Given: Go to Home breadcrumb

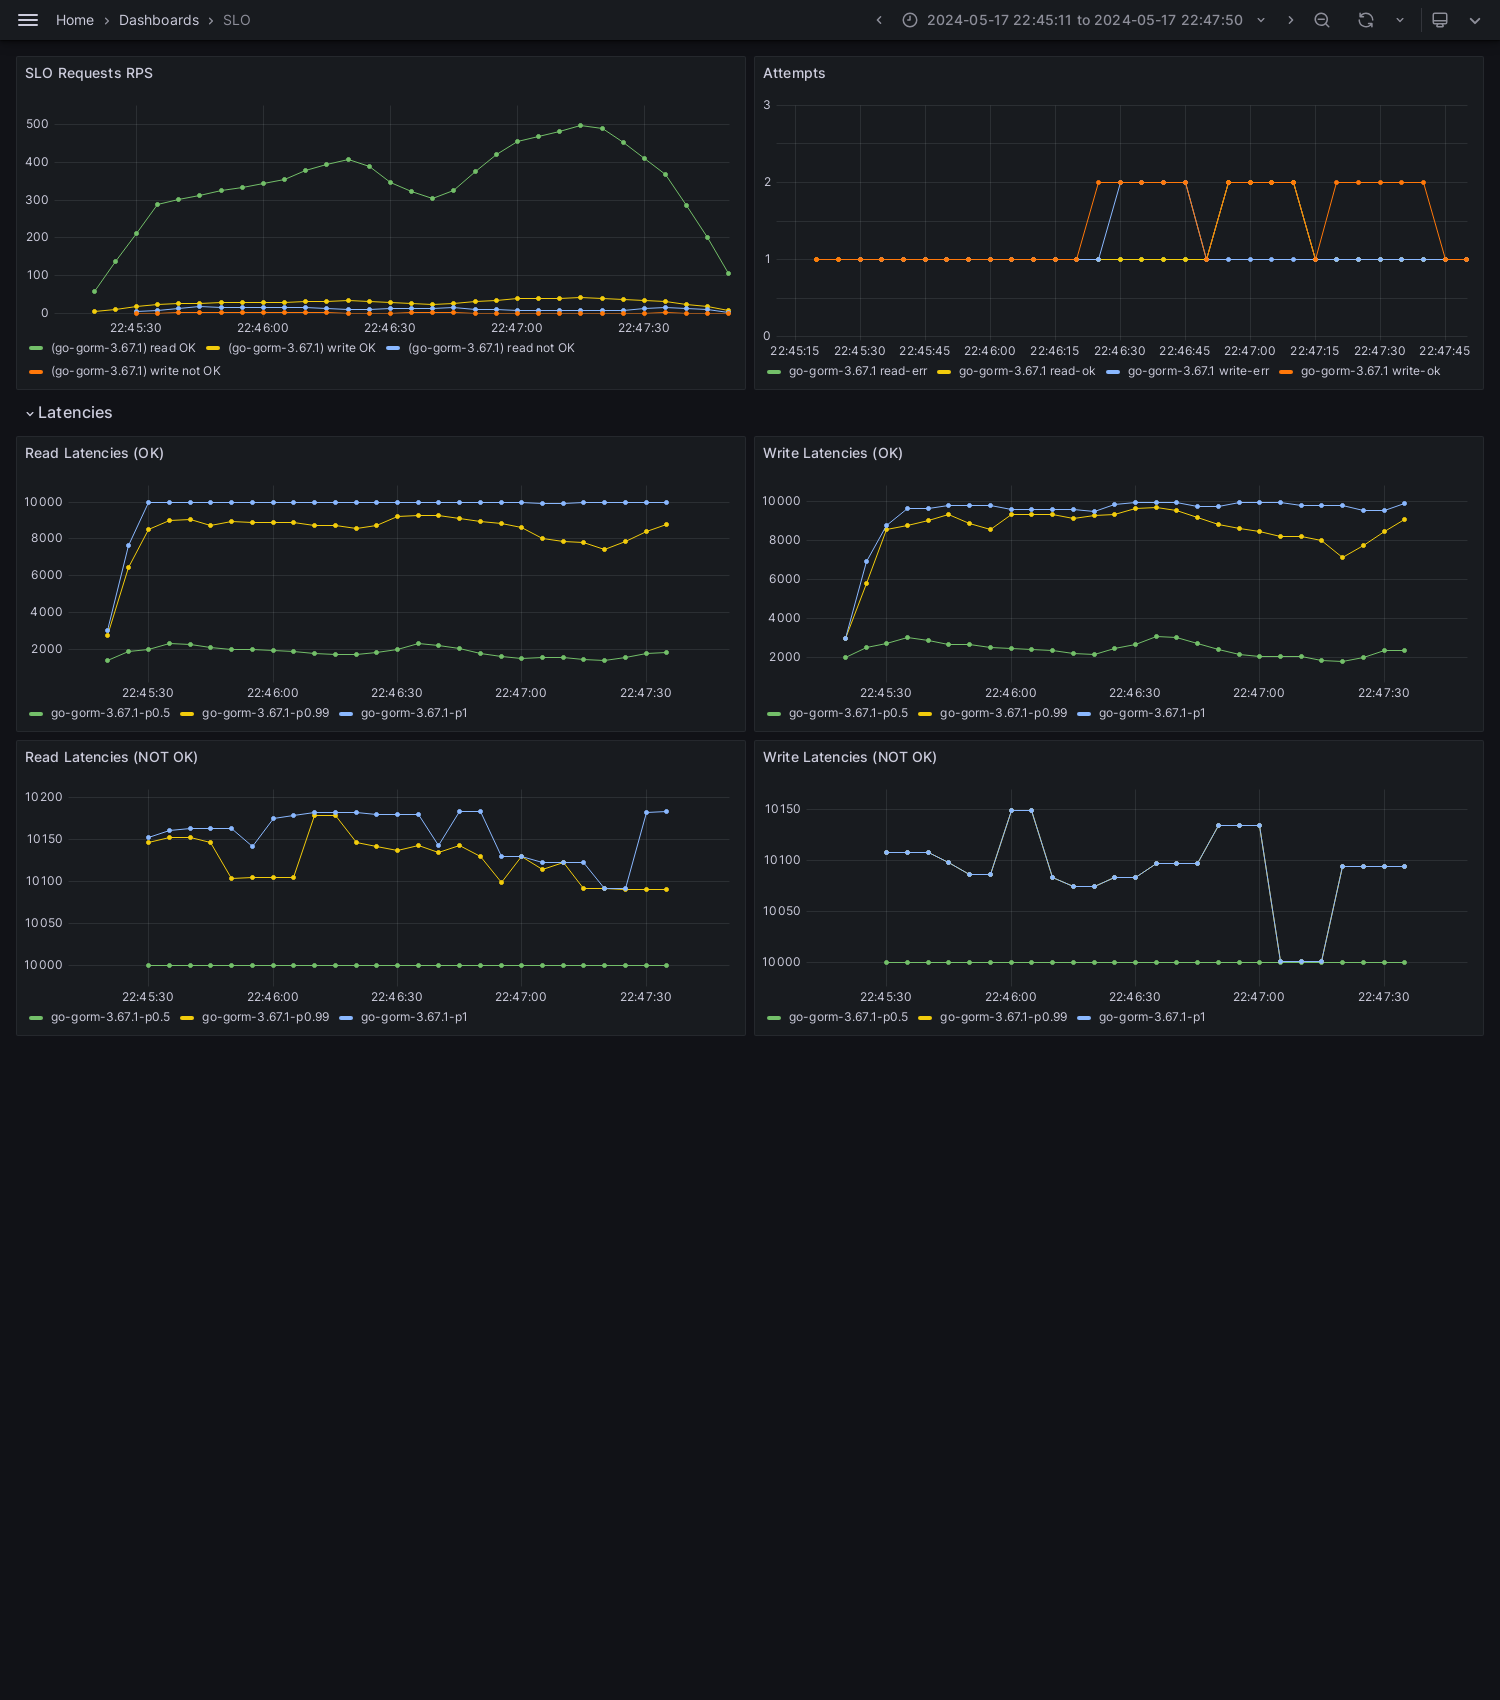Looking at the screenshot, I should click(x=75, y=20).
